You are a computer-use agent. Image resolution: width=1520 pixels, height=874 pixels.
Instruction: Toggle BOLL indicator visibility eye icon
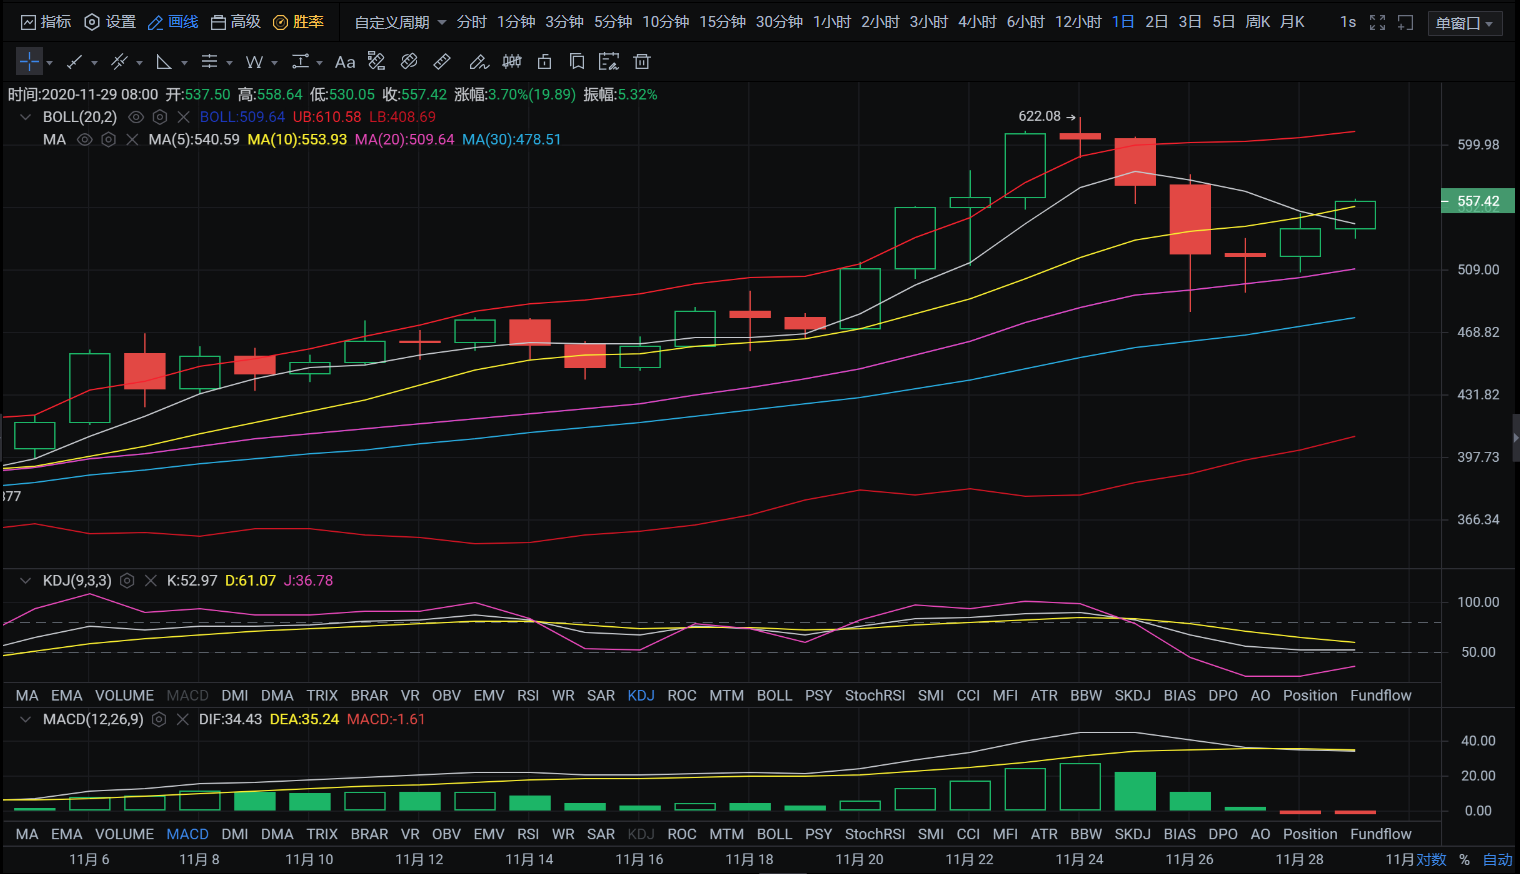tap(136, 117)
